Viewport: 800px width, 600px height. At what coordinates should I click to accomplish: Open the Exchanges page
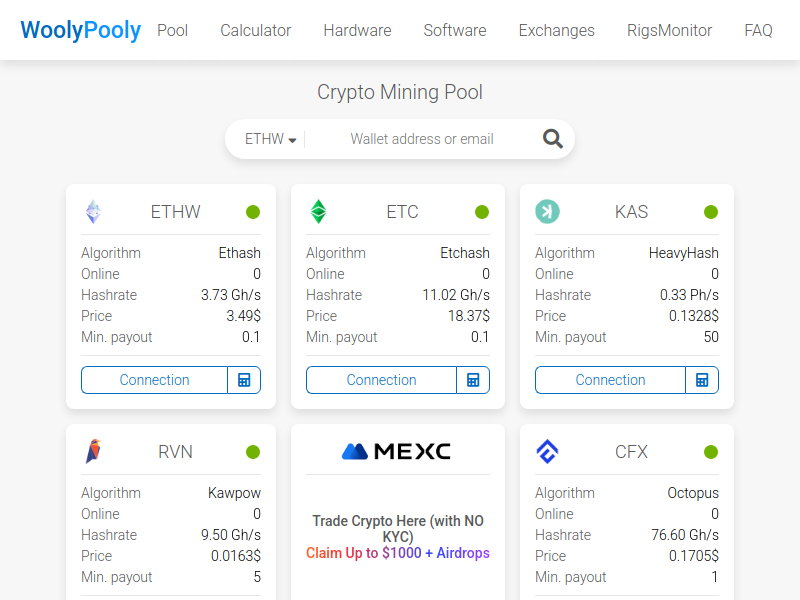click(557, 31)
